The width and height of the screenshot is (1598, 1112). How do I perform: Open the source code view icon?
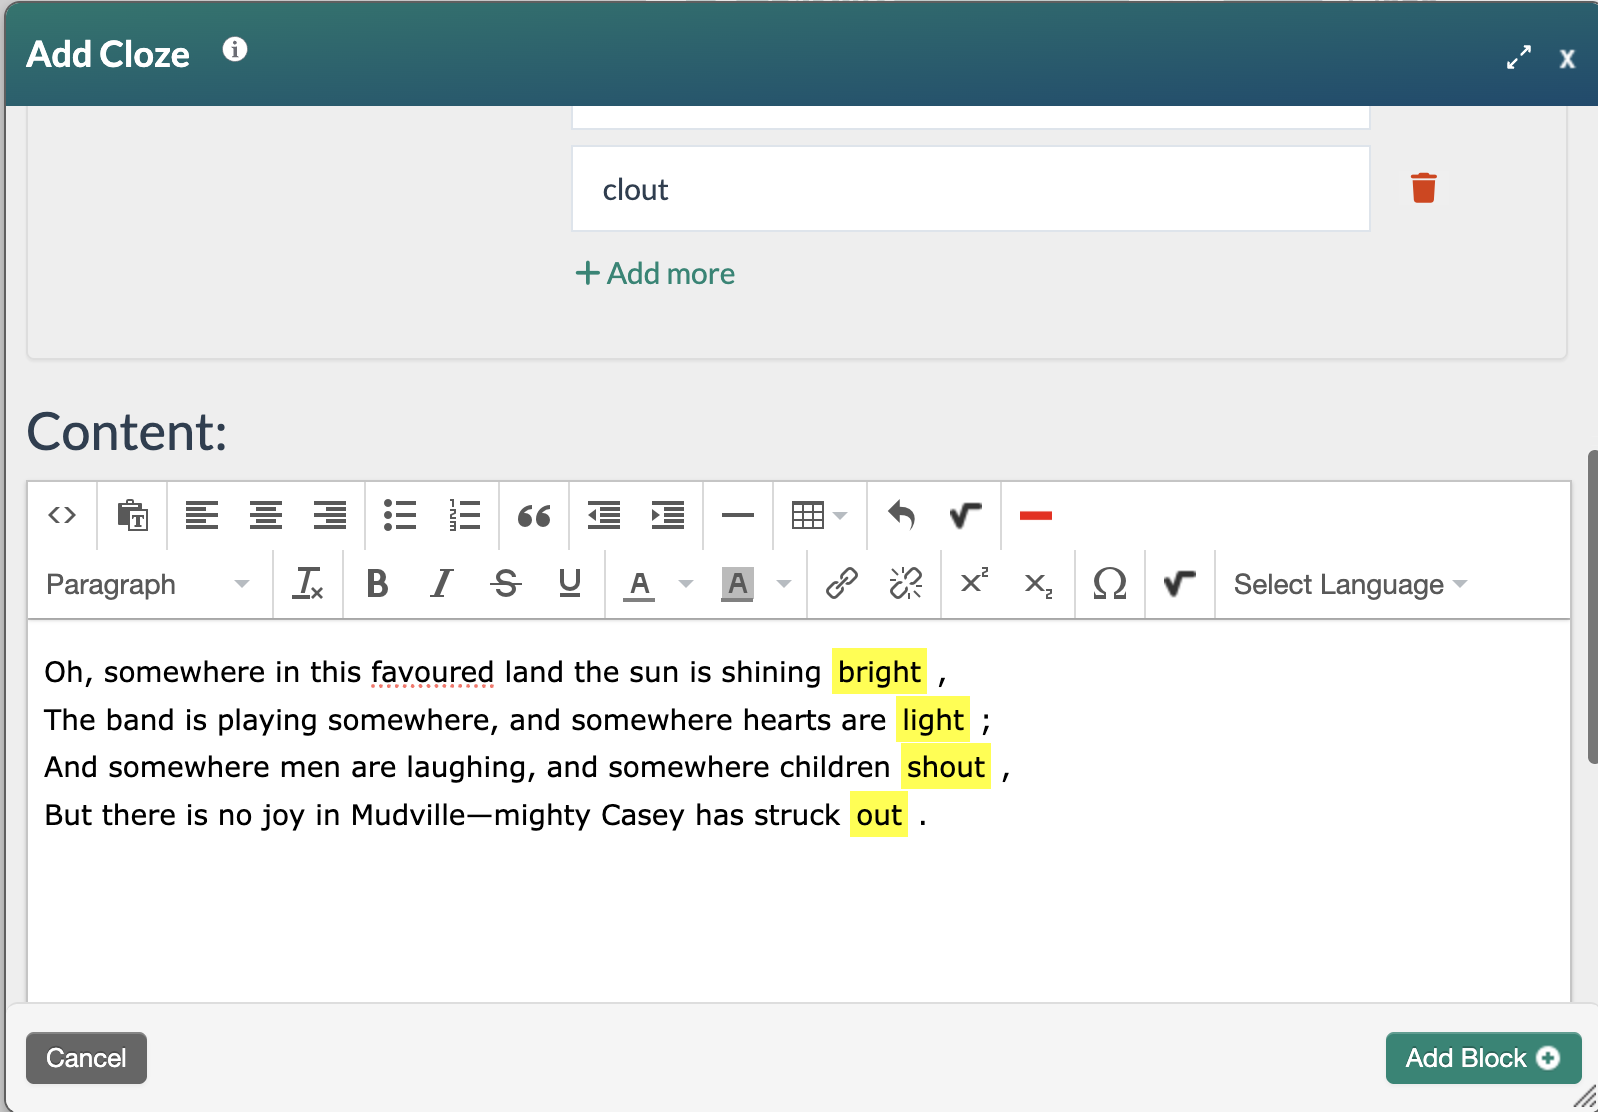point(62,515)
